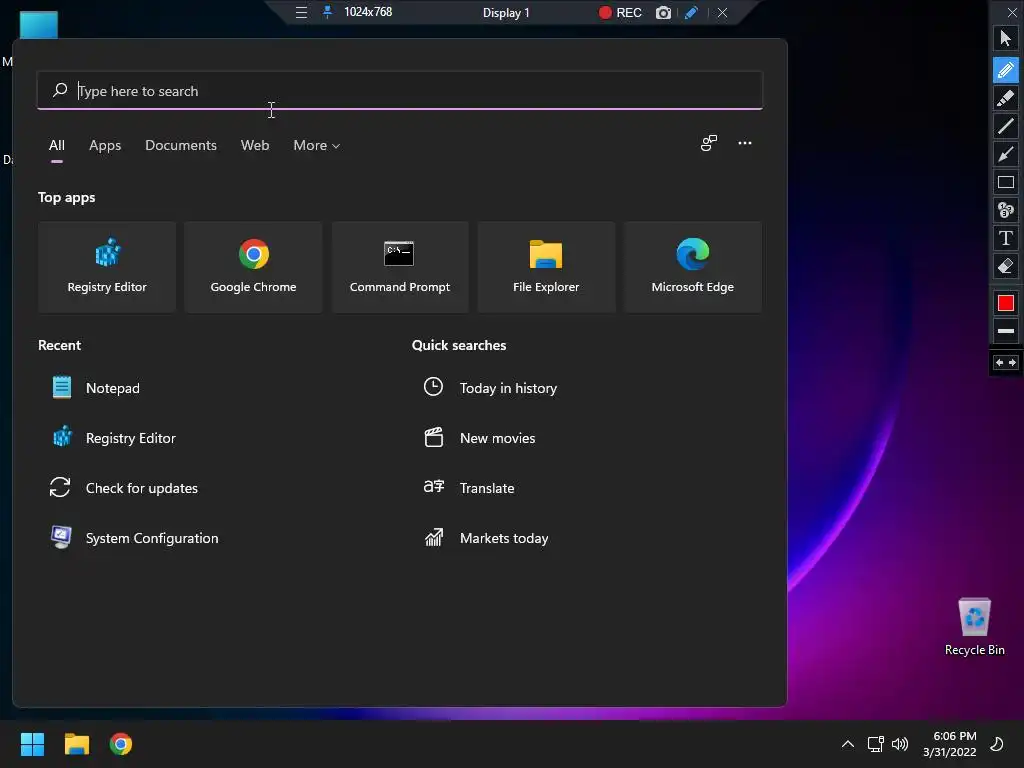Change the line thickness setting
1024x768 pixels.
[1006, 331]
